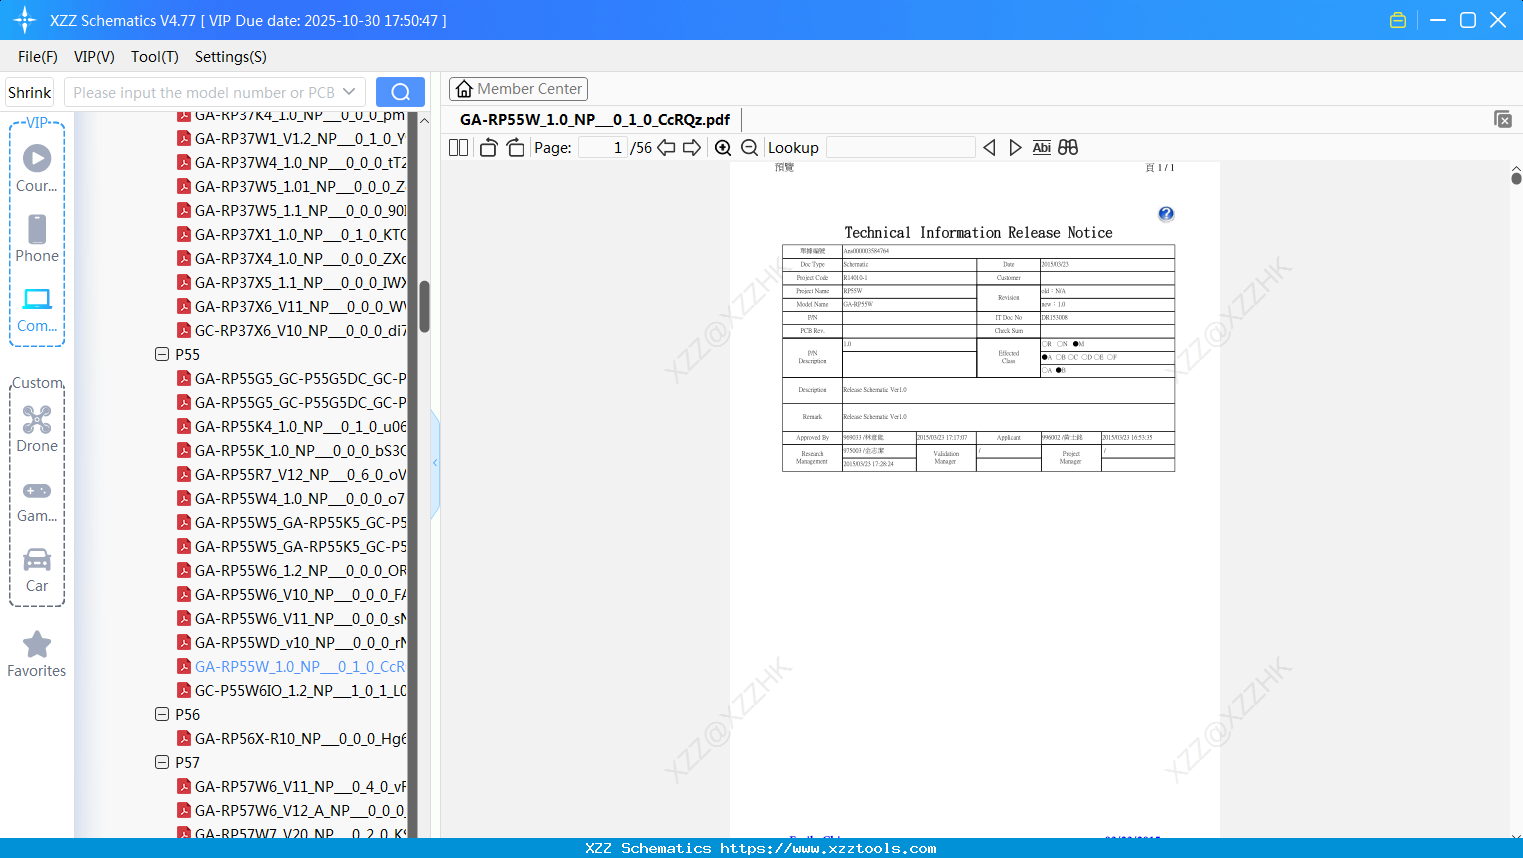Click the Shrink button
This screenshot has height=858, width=1523.
point(29,92)
